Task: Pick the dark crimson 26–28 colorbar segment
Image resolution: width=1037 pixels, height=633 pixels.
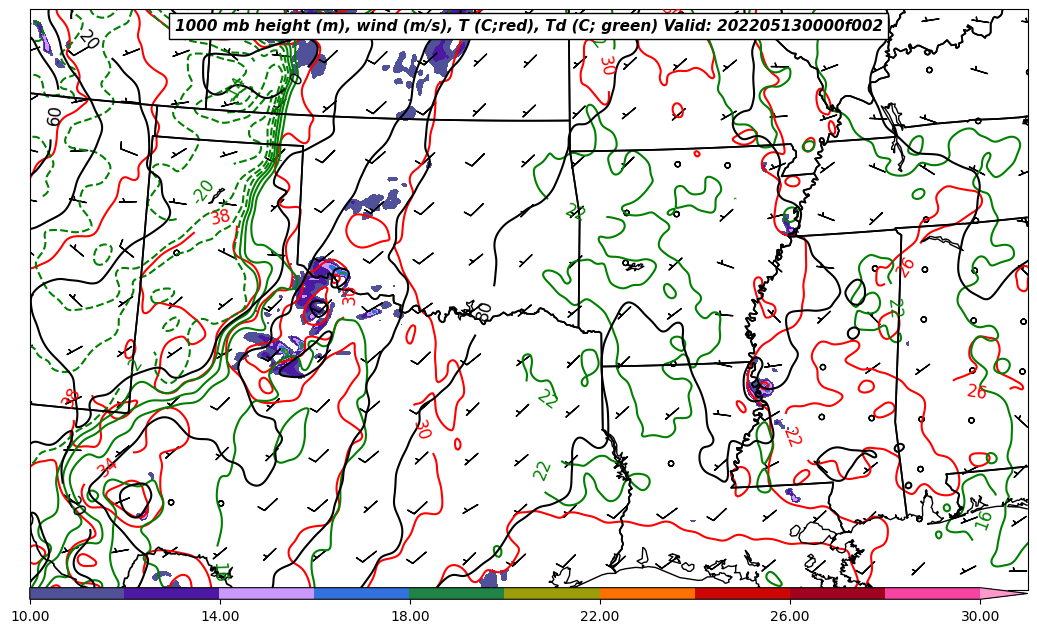Action: 837,594
